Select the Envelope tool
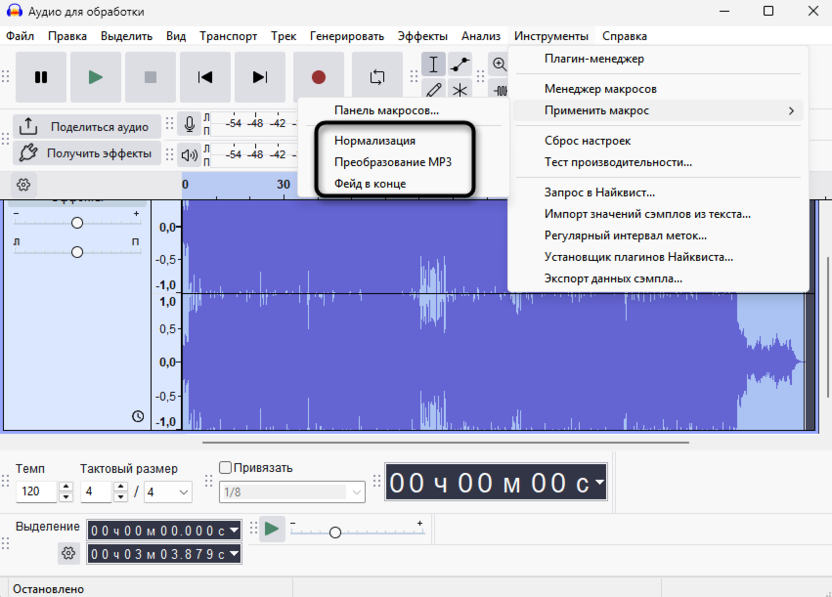Screen dimensions: 832x597 click(459, 64)
